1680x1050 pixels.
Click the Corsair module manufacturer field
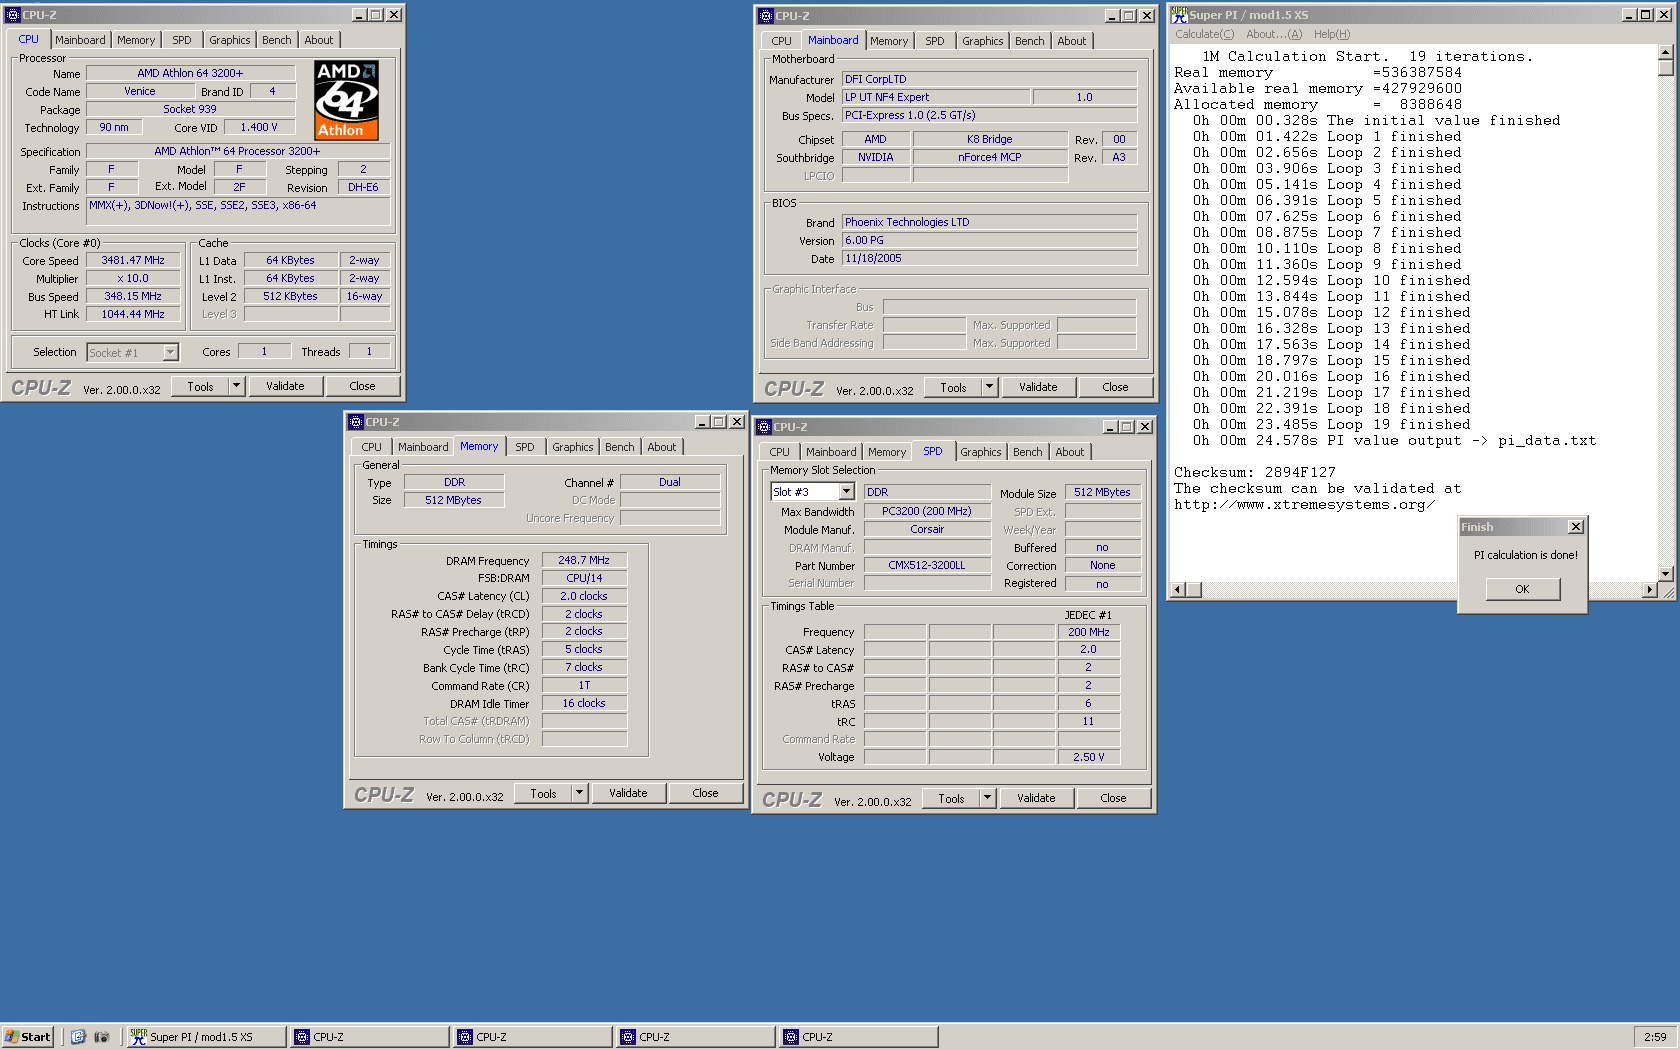pos(927,529)
